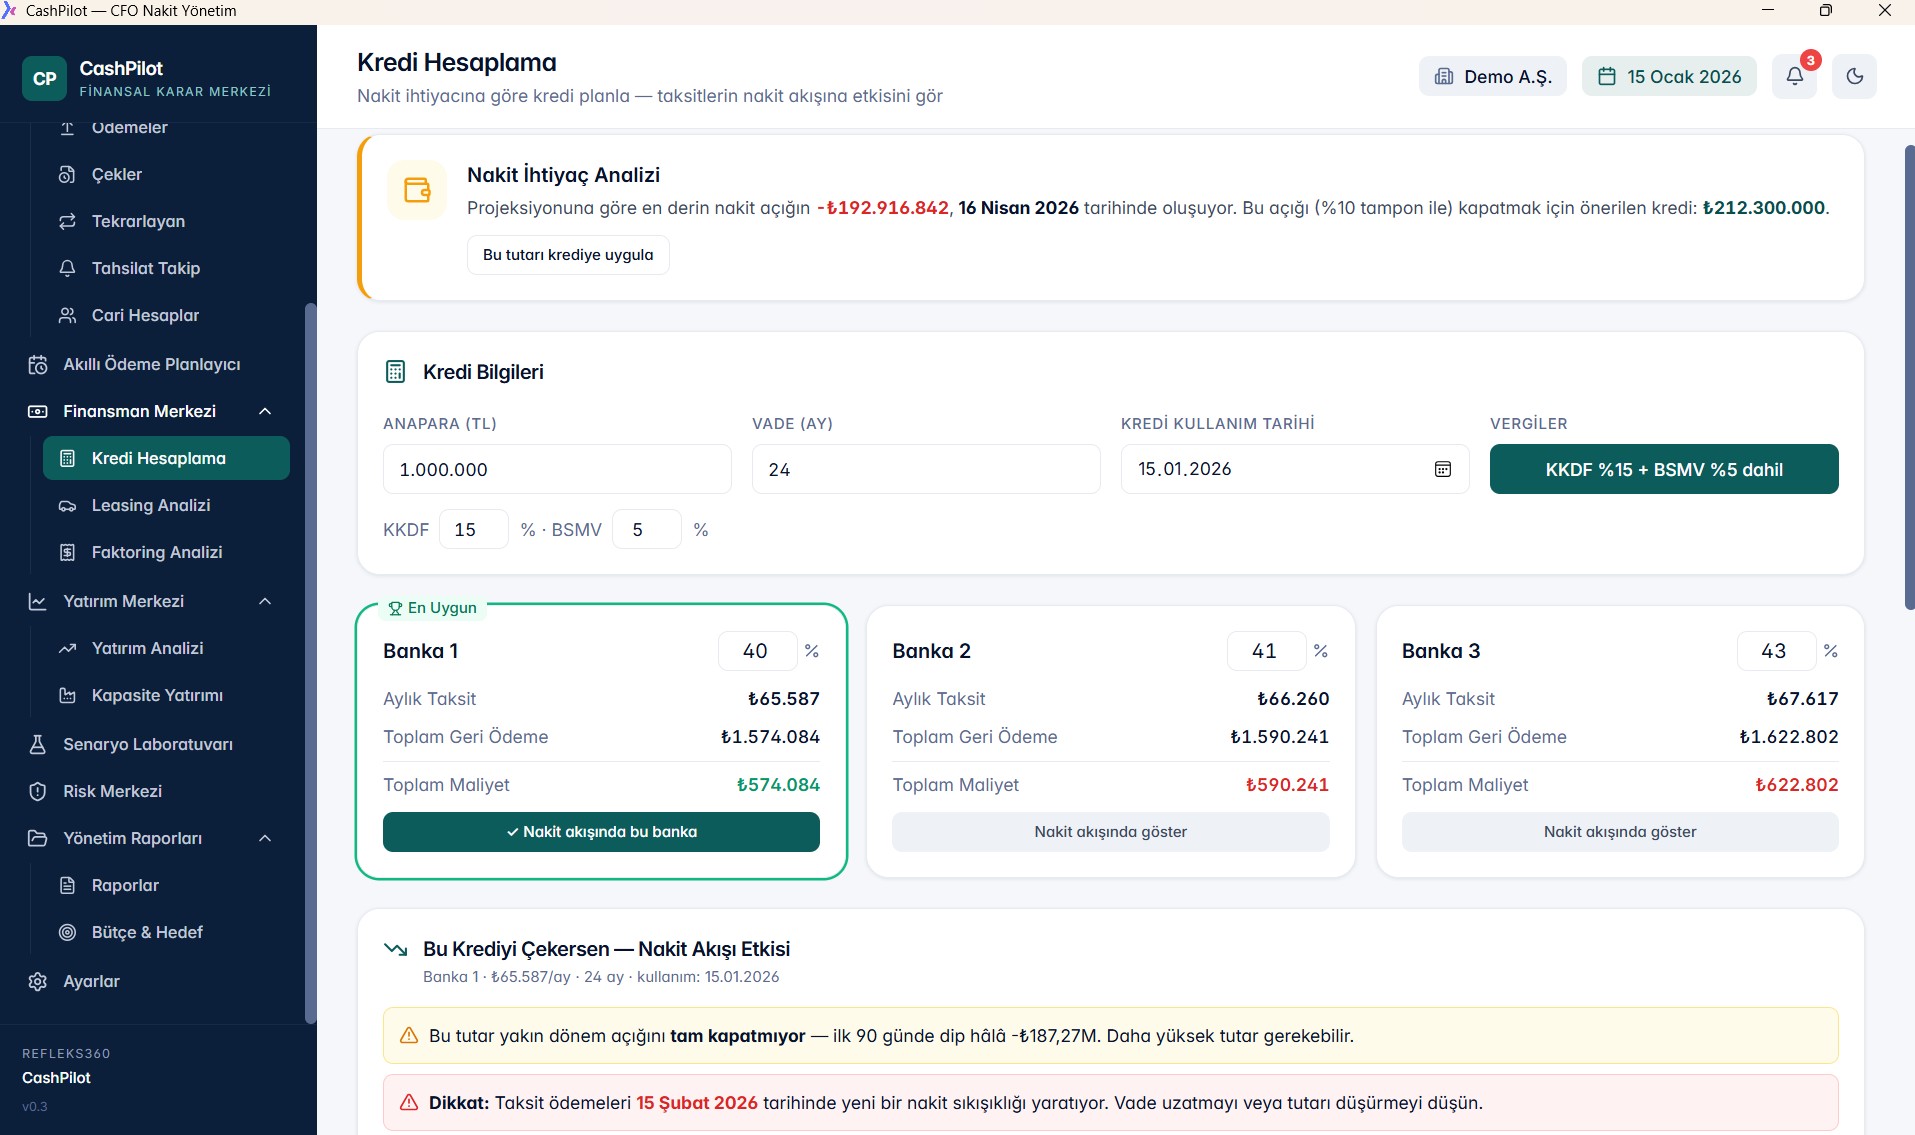The image size is (1915, 1135).
Task: Click the Senaryo Laboratuvarı flask icon
Action: [38, 745]
